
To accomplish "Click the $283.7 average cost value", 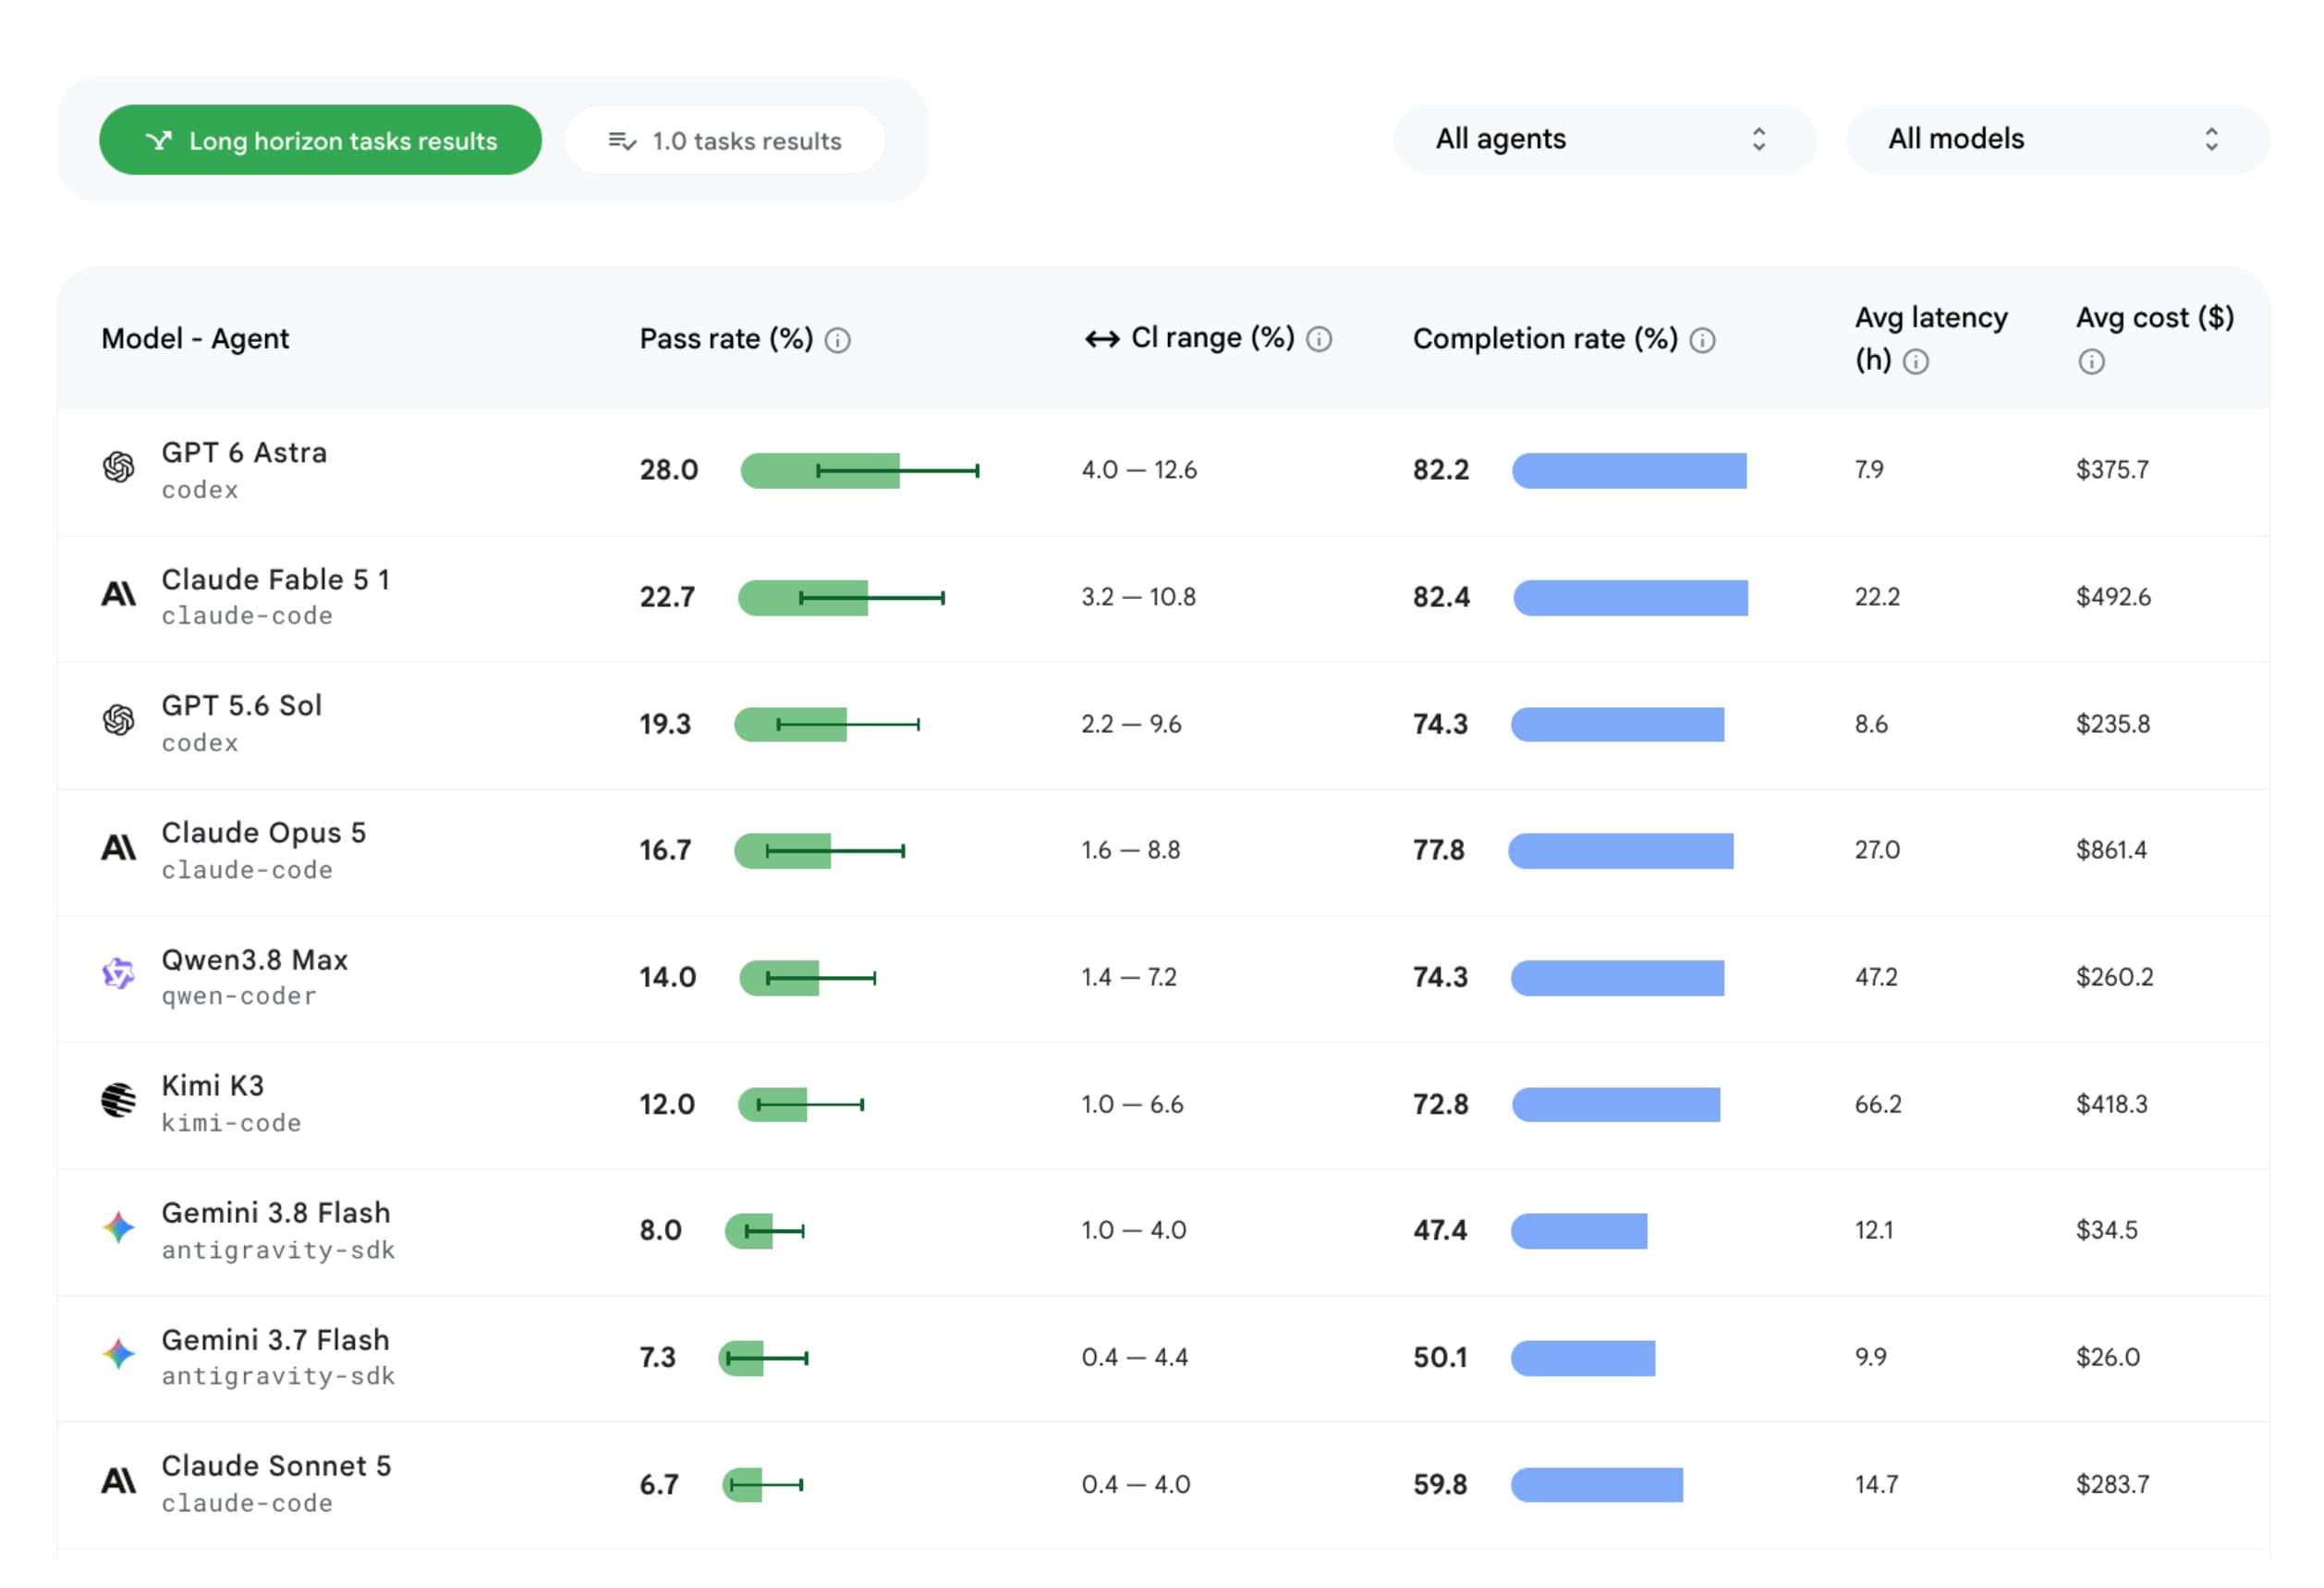I will point(2113,1485).
